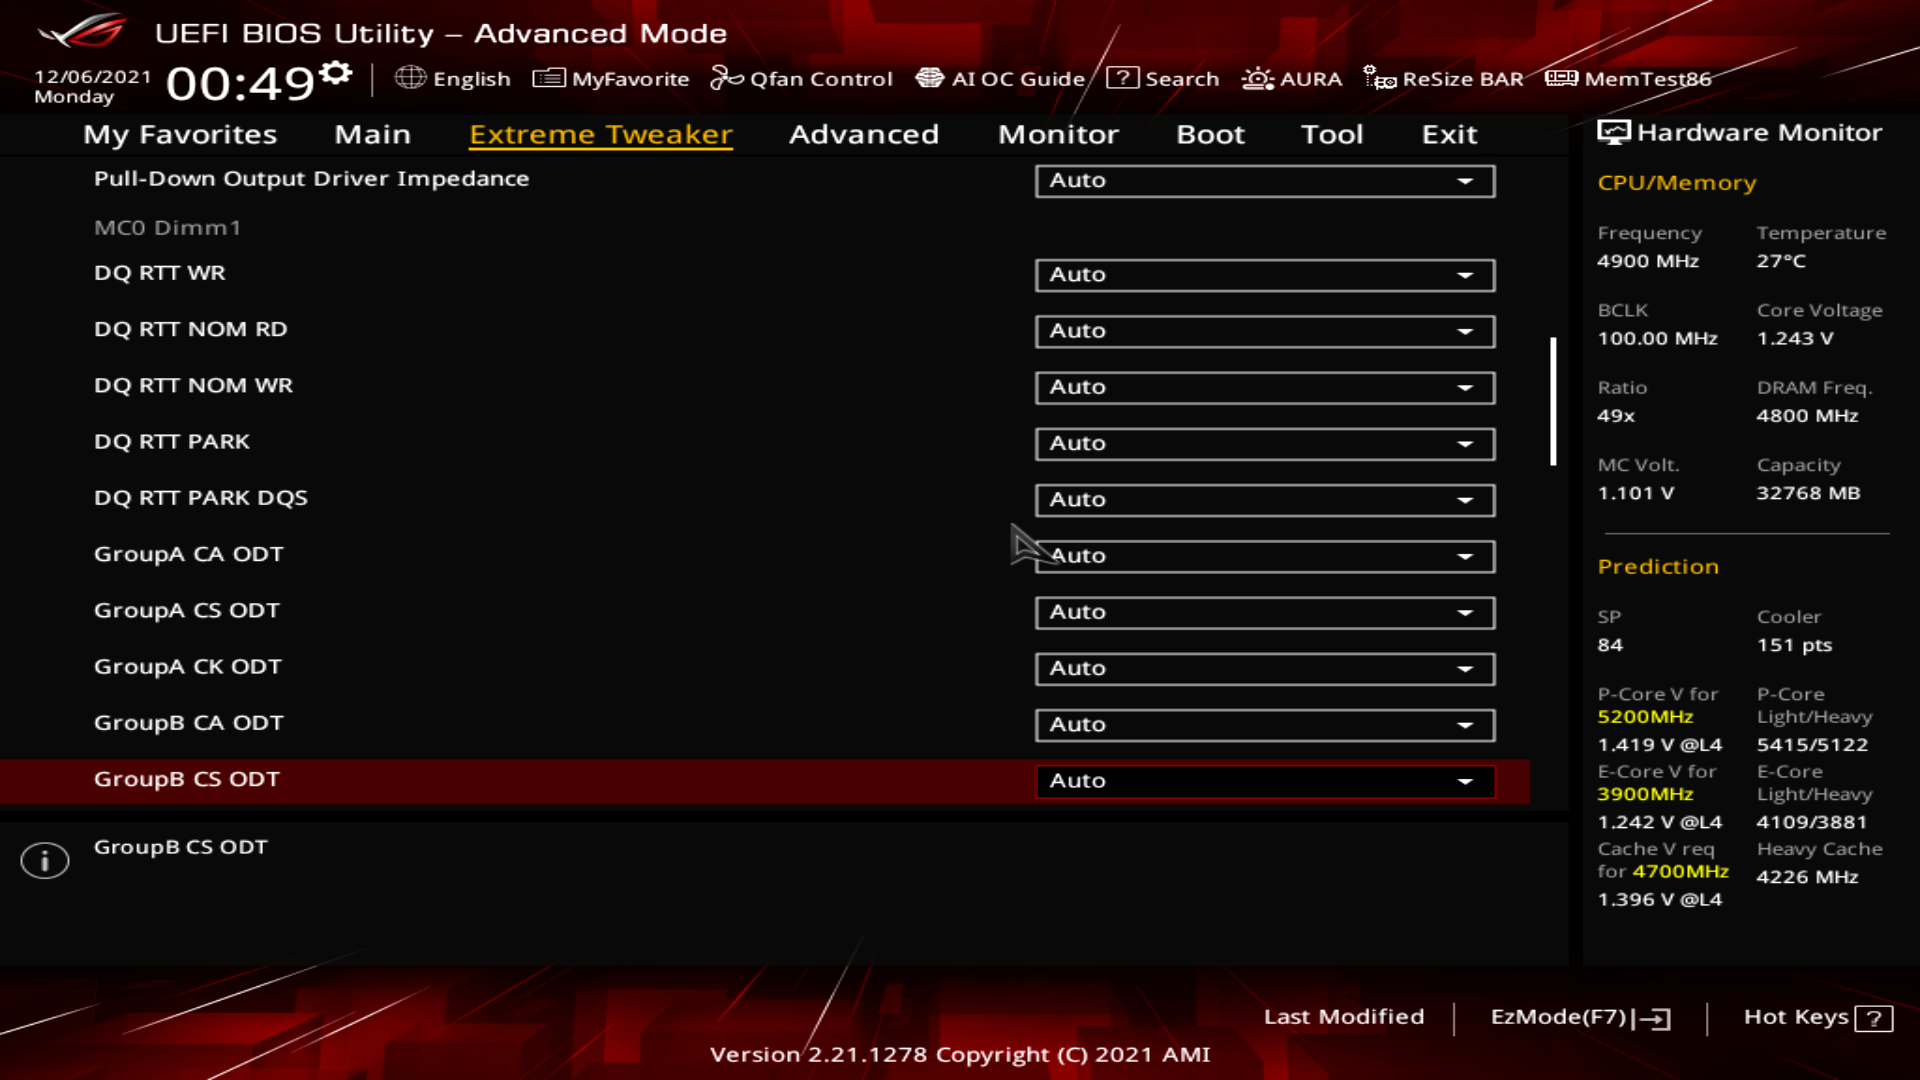Toggle ReSize BAR icon
Image resolution: width=1920 pixels, height=1080 pixels.
click(1380, 78)
